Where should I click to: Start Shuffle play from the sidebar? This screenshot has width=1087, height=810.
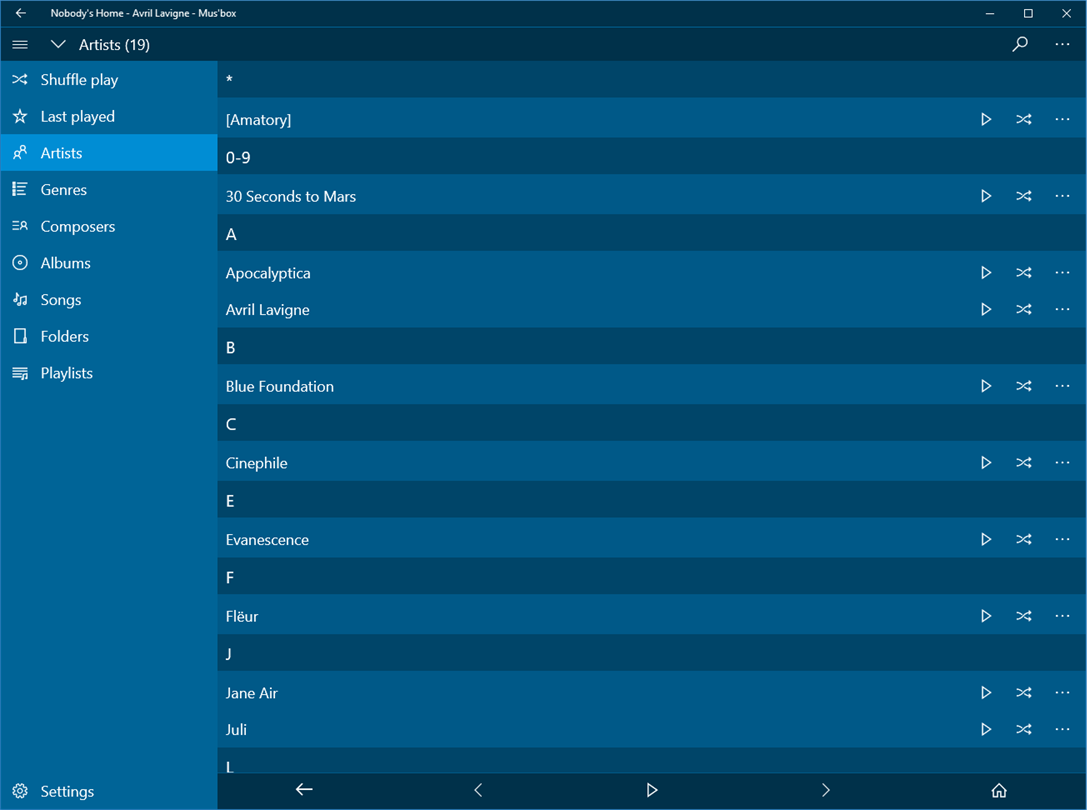click(109, 80)
